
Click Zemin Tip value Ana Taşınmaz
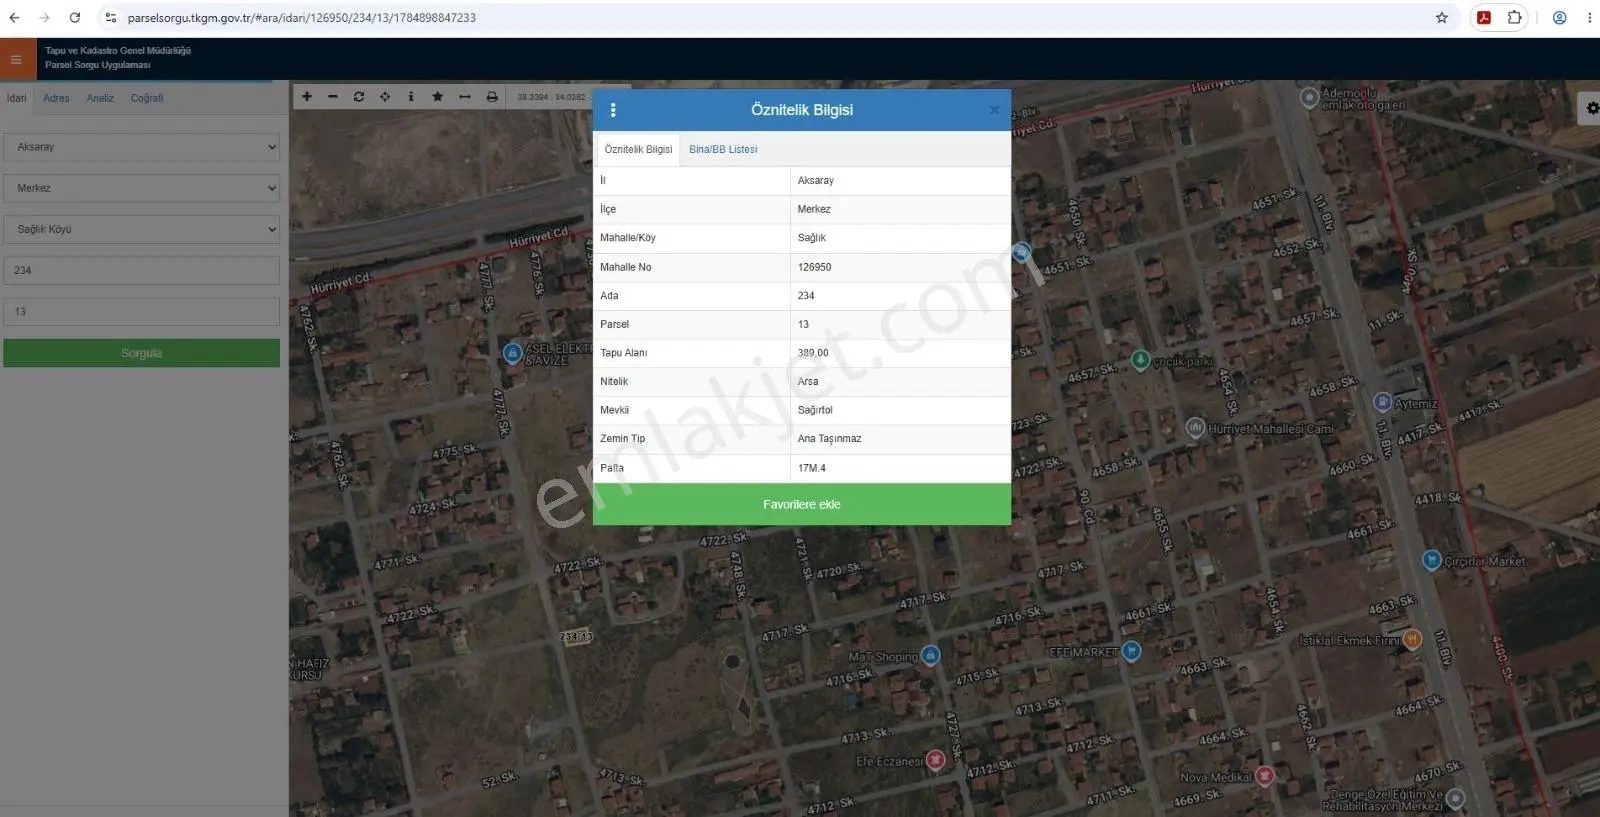pos(829,438)
